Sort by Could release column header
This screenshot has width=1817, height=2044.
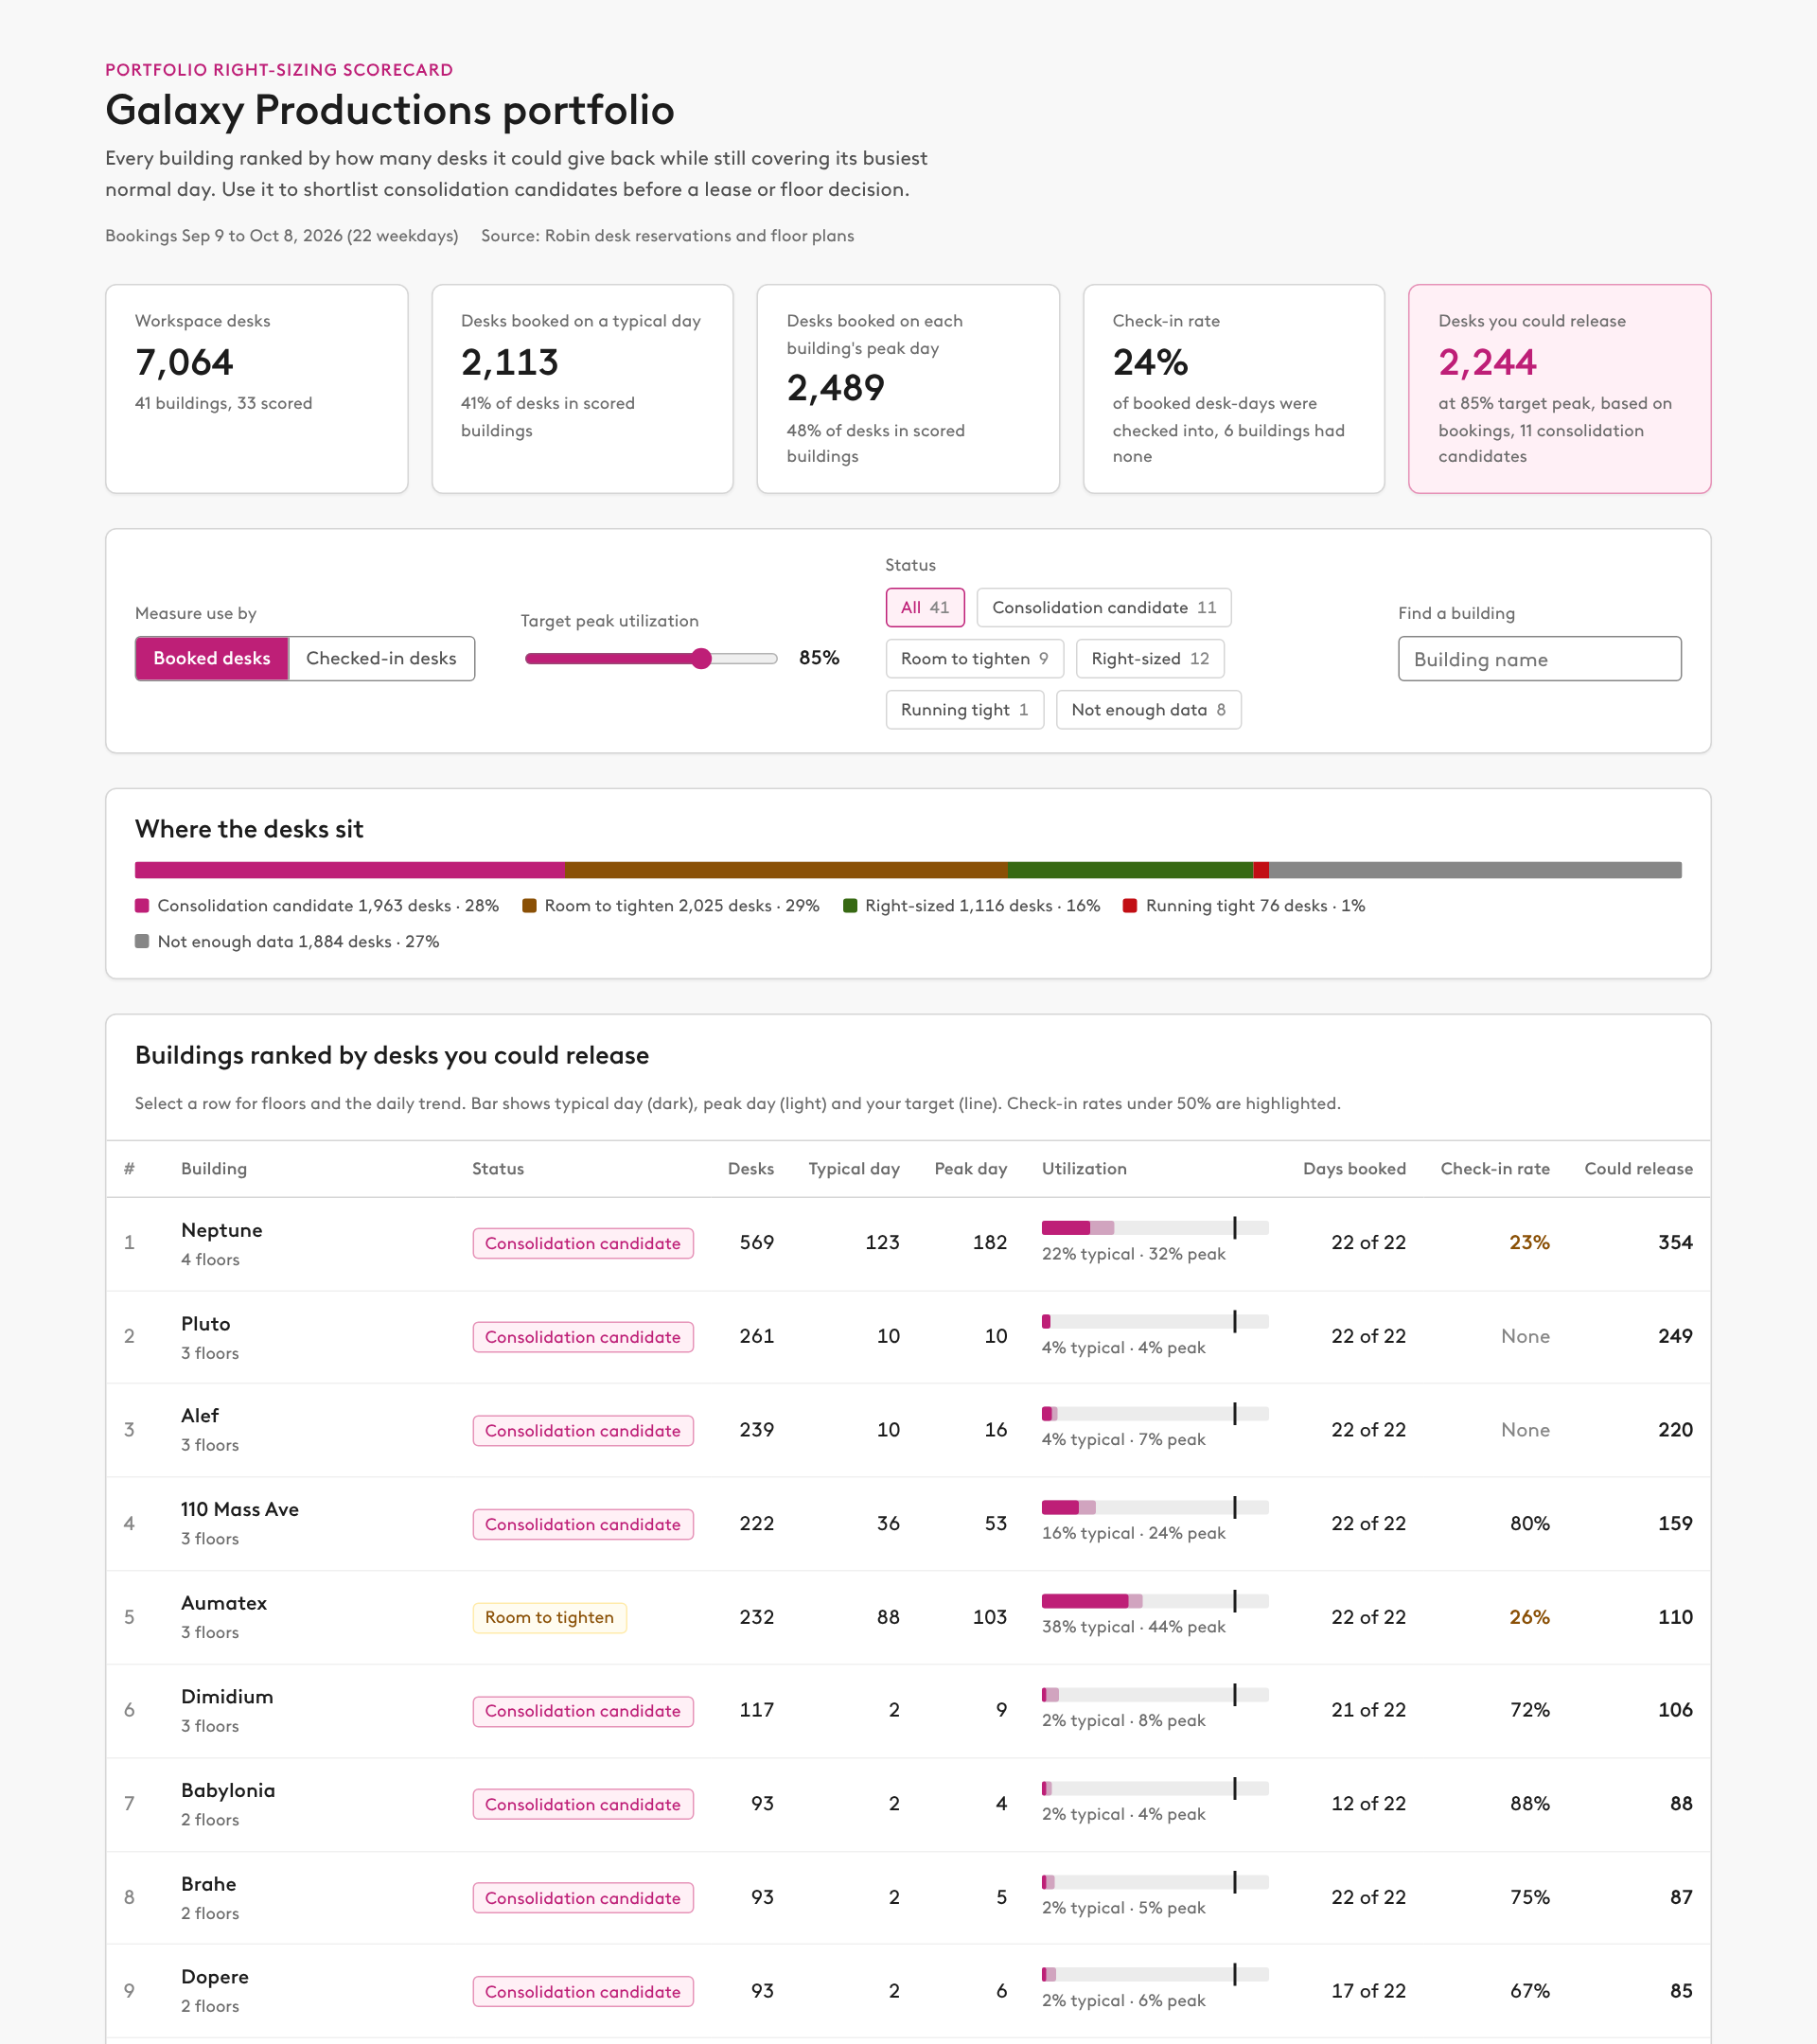click(1638, 1168)
